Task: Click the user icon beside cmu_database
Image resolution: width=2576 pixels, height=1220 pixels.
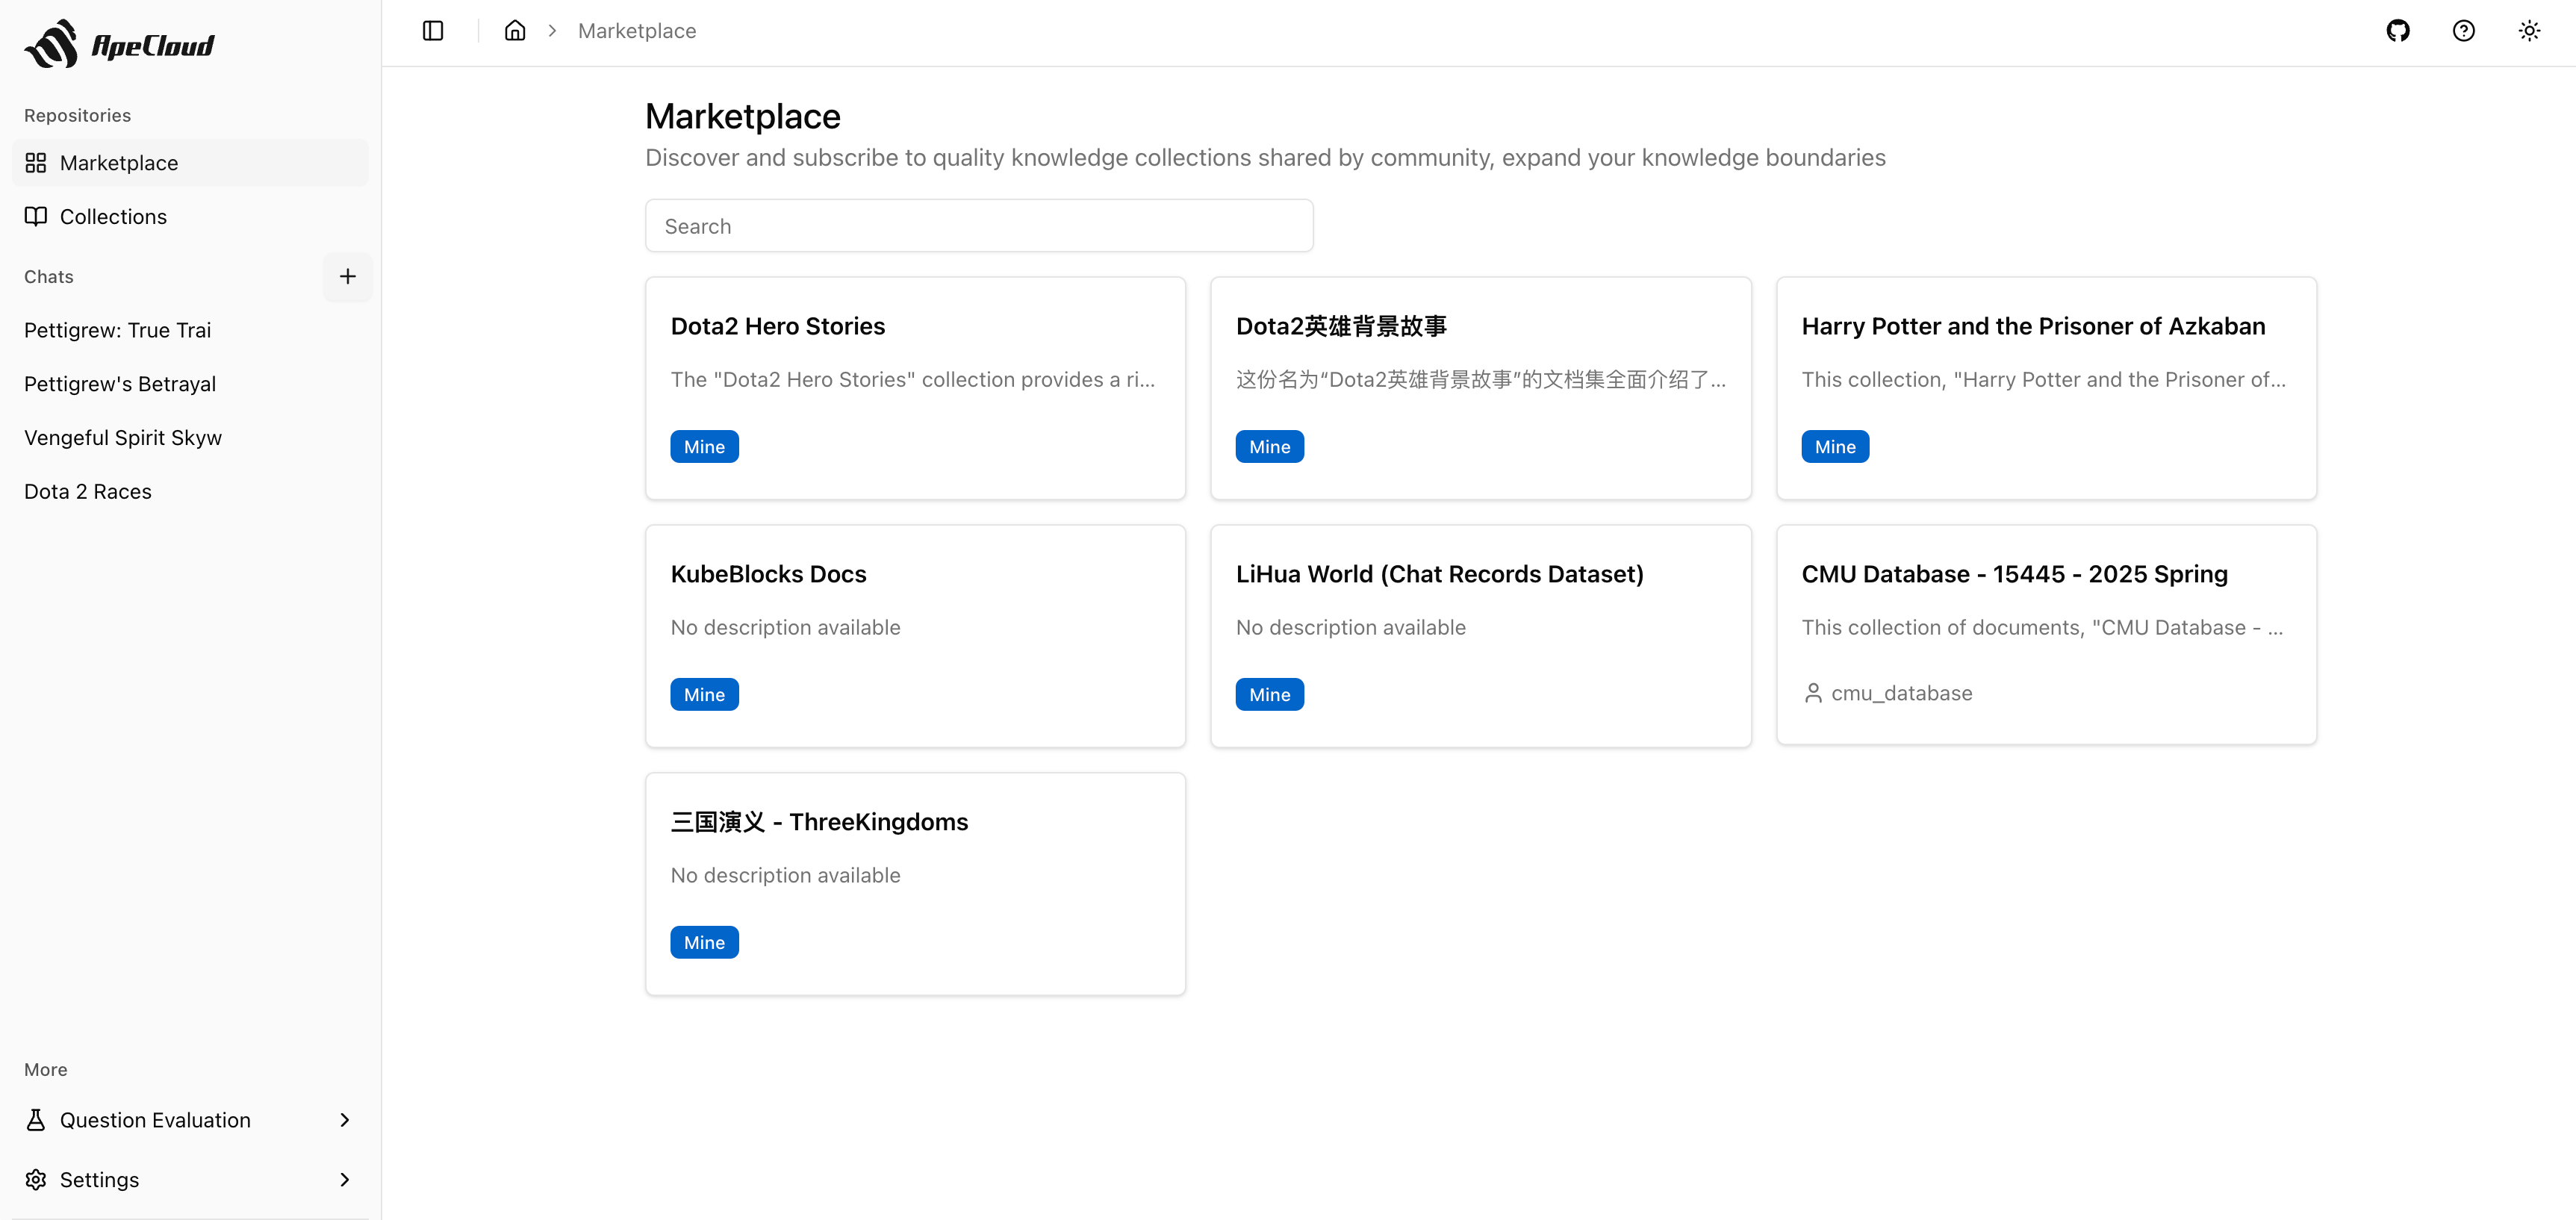Action: pyautogui.click(x=1813, y=693)
